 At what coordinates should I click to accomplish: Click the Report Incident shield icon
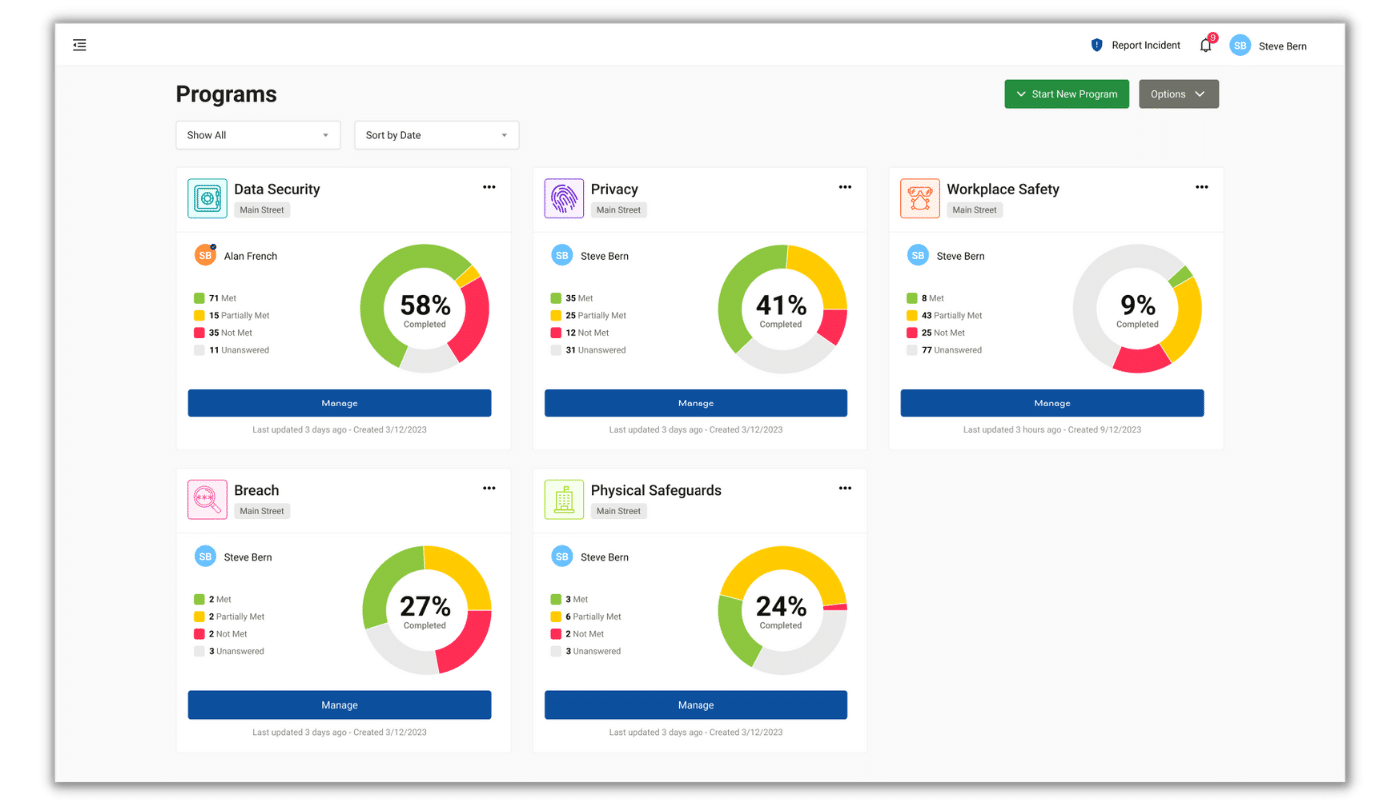pyautogui.click(x=1095, y=45)
